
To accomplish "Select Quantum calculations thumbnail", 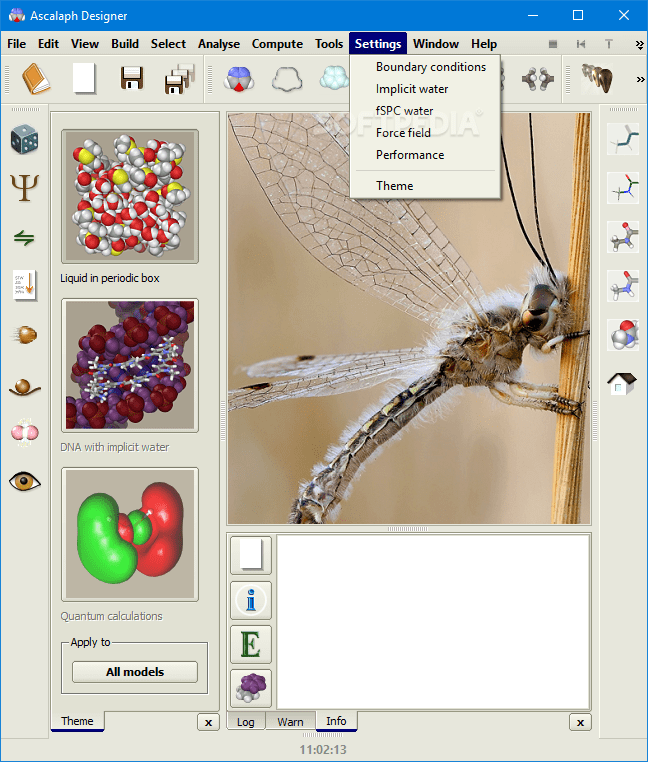I will point(130,535).
